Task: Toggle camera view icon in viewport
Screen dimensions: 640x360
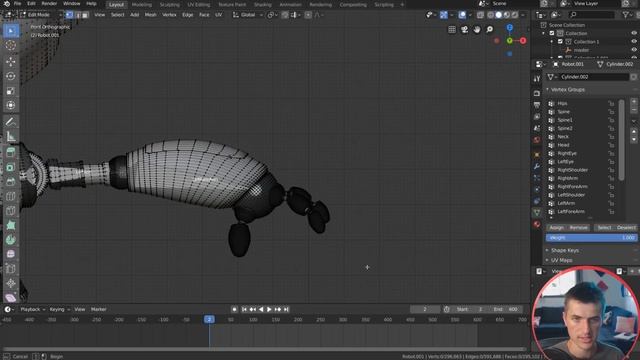Action: [x=464, y=29]
